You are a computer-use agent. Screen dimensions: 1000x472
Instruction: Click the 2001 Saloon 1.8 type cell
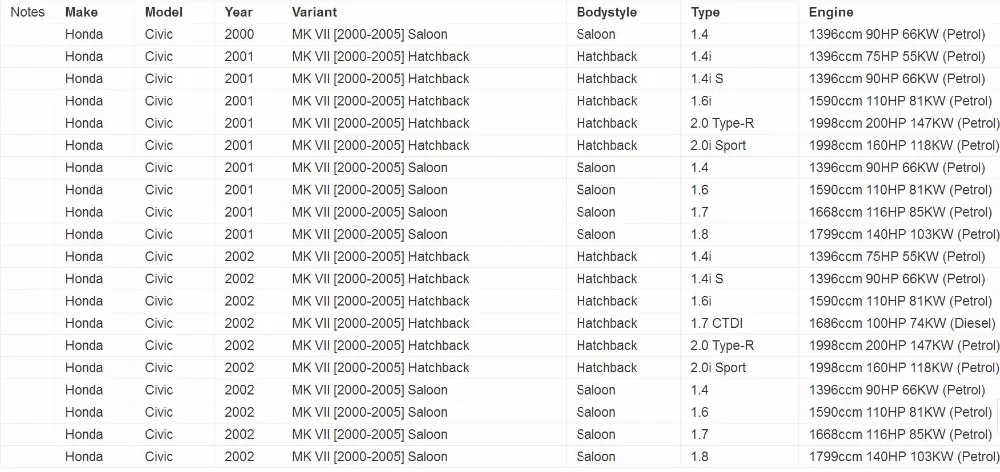click(x=700, y=234)
